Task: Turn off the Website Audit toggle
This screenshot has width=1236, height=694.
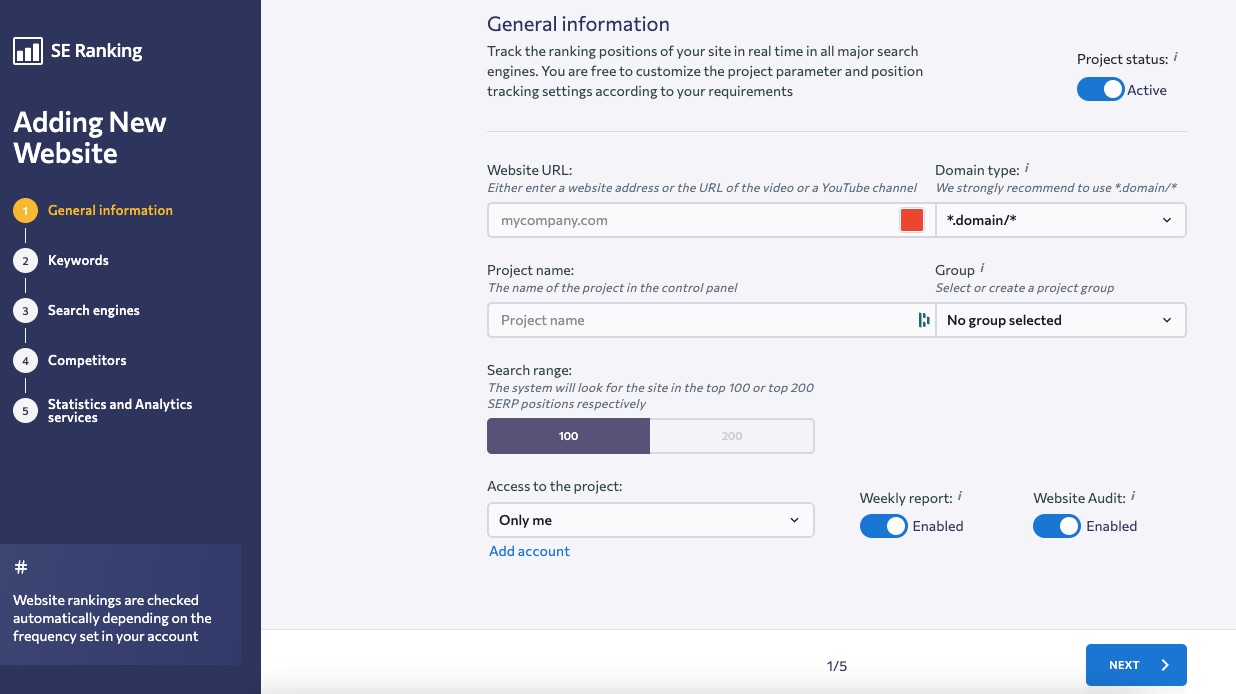Action: pyautogui.click(x=1056, y=526)
